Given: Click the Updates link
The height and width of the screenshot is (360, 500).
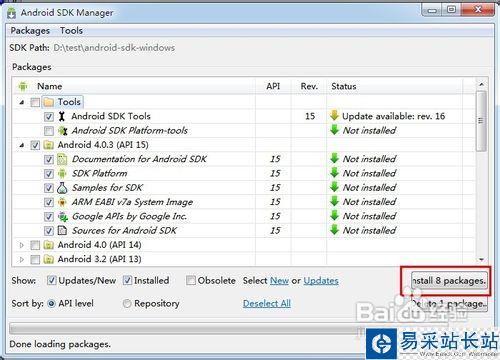Looking at the screenshot, I should [x=321, y=281].
